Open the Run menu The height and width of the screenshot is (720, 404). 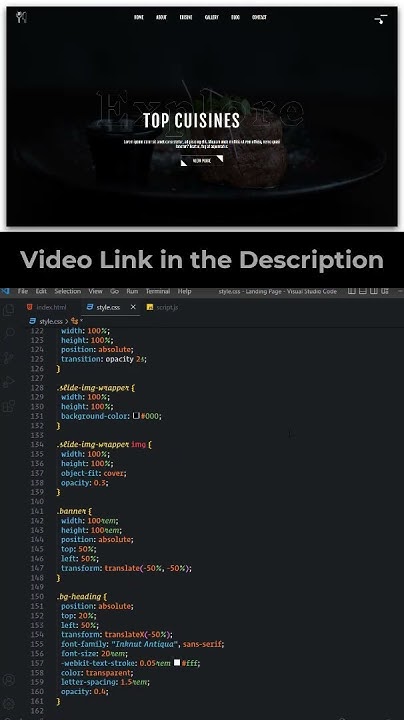(x=132, y=291)
